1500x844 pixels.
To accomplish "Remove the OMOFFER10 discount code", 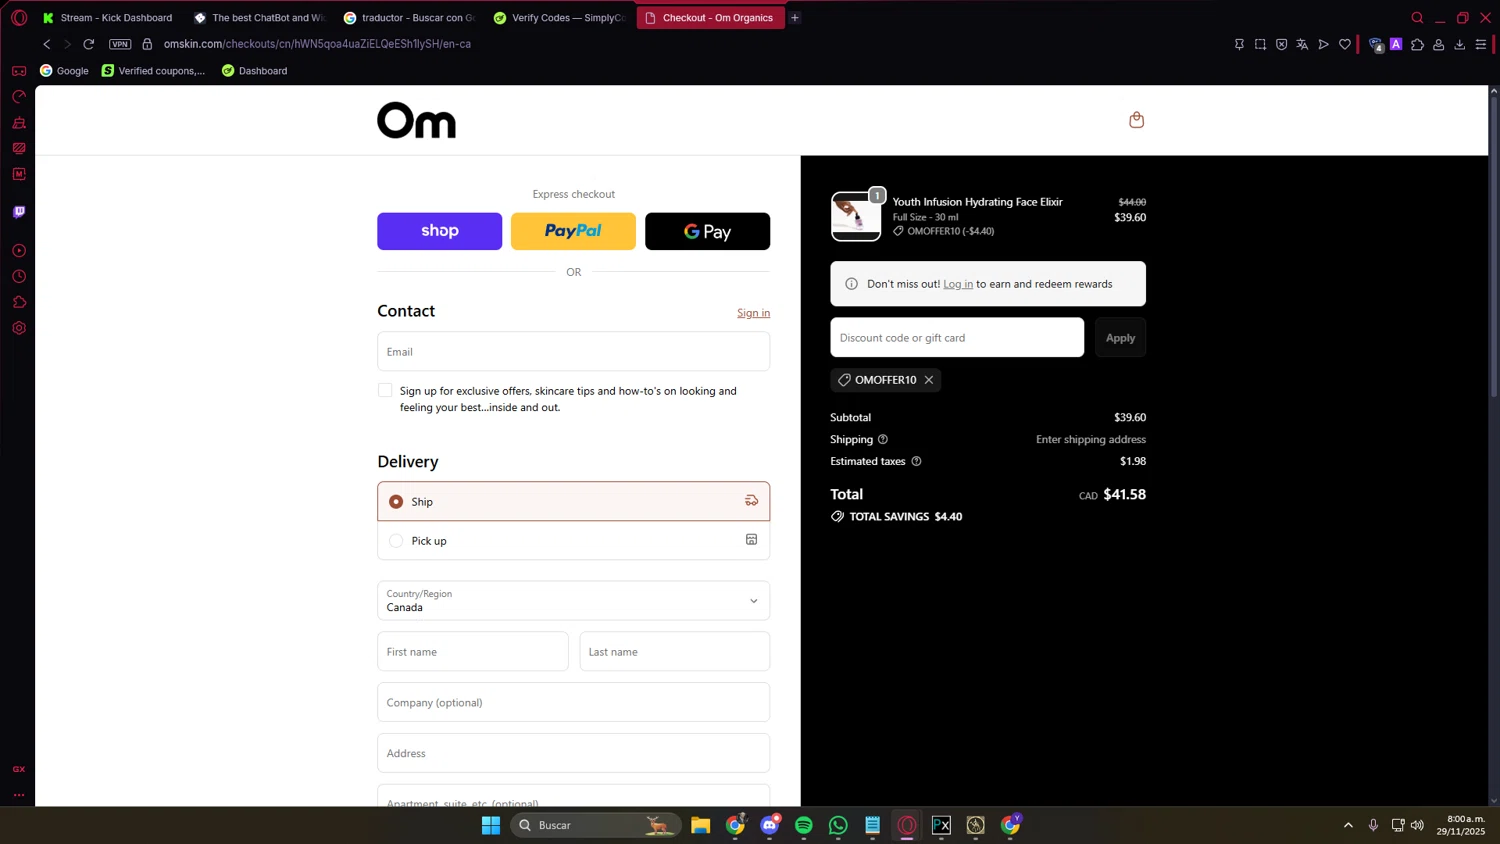I will [x=929, y=380].
